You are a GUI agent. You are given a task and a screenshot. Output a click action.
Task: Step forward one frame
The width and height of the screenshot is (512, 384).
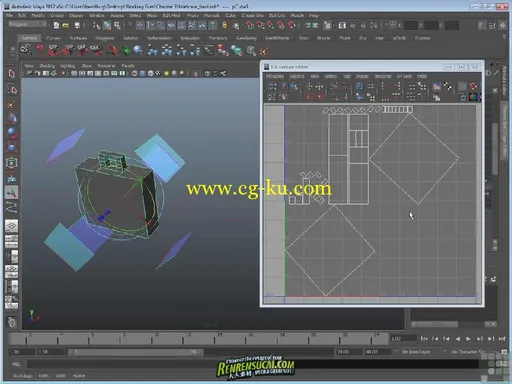(x=479, y=339)
